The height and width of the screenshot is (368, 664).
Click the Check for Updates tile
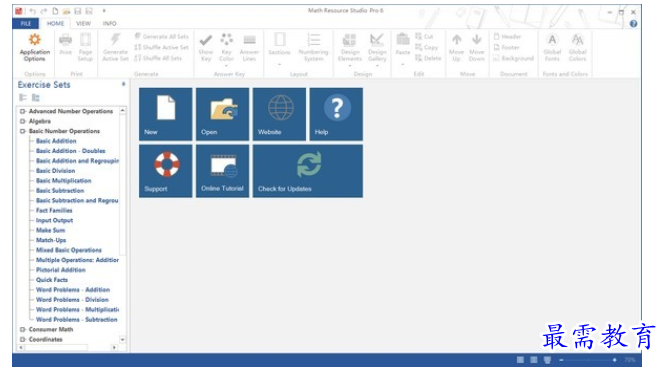coord(308,171)
